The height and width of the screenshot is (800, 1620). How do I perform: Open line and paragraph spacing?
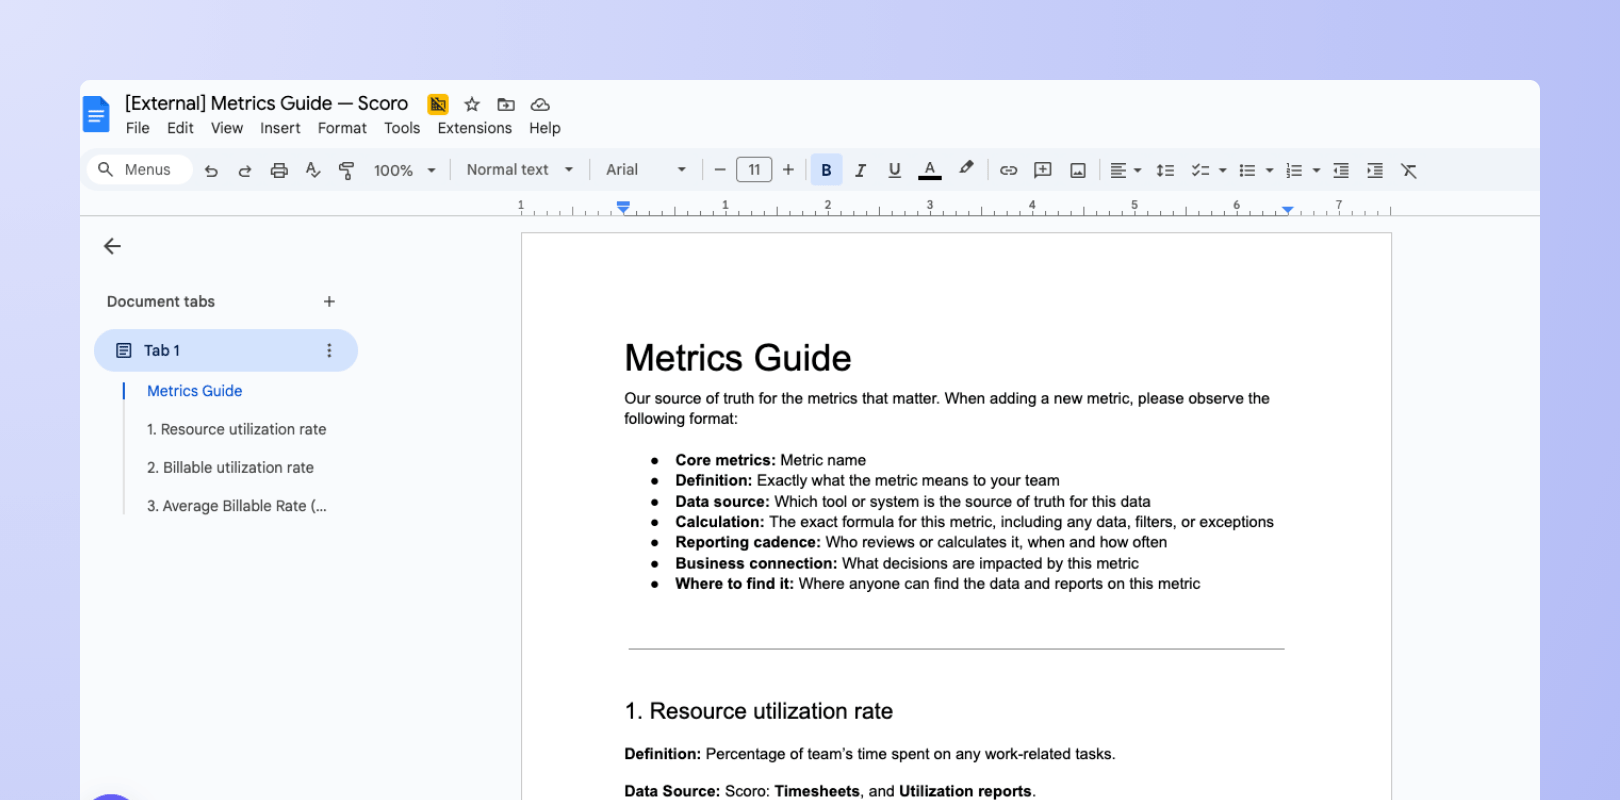1165,170
